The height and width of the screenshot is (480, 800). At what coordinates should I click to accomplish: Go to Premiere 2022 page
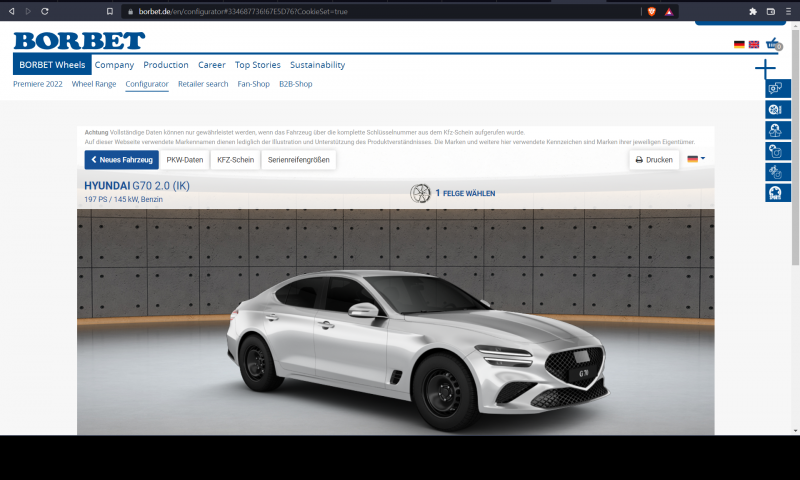click(38, 84)
